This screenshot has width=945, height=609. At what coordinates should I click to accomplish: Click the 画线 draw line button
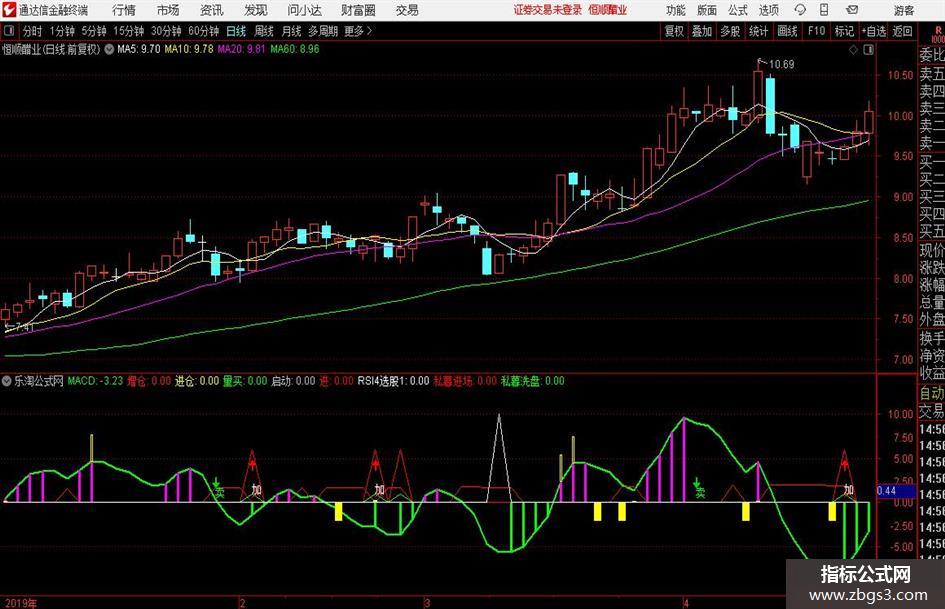coord(788,31)
